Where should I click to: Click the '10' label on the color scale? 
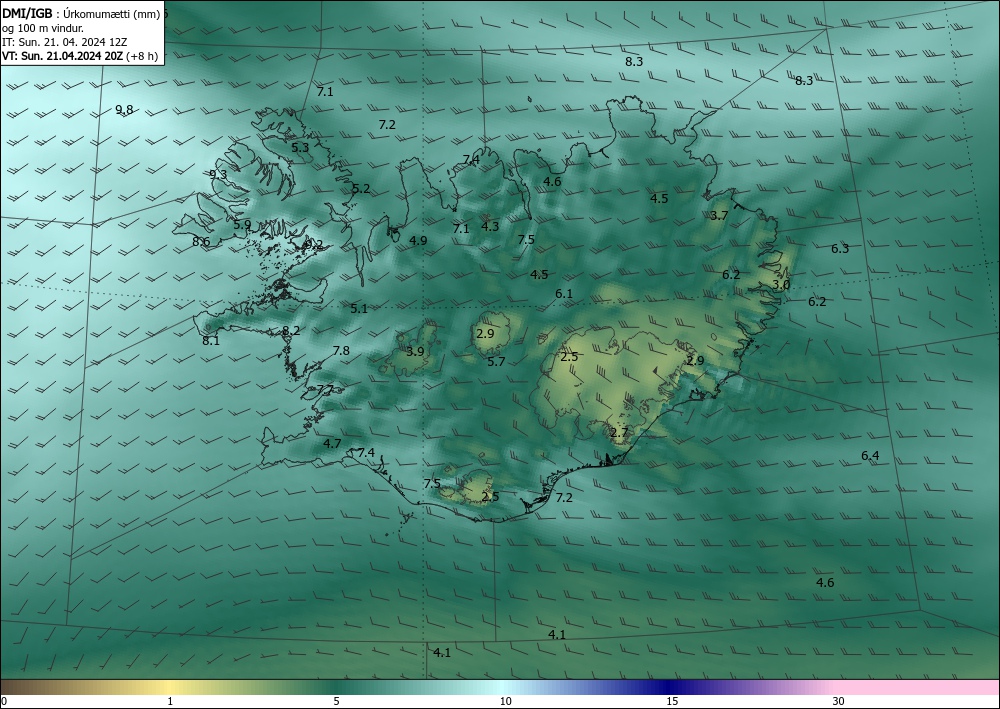click(x=506, y=701)
